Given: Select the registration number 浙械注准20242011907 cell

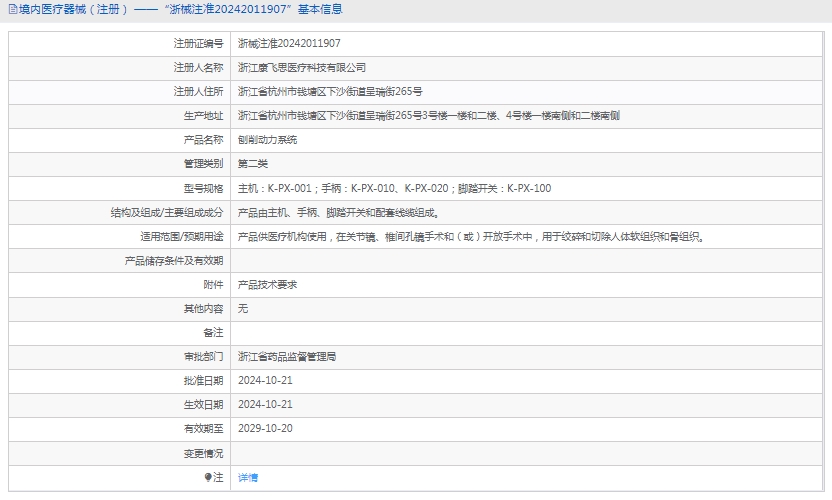Looking at the screenshot, I should coord(289,44).
